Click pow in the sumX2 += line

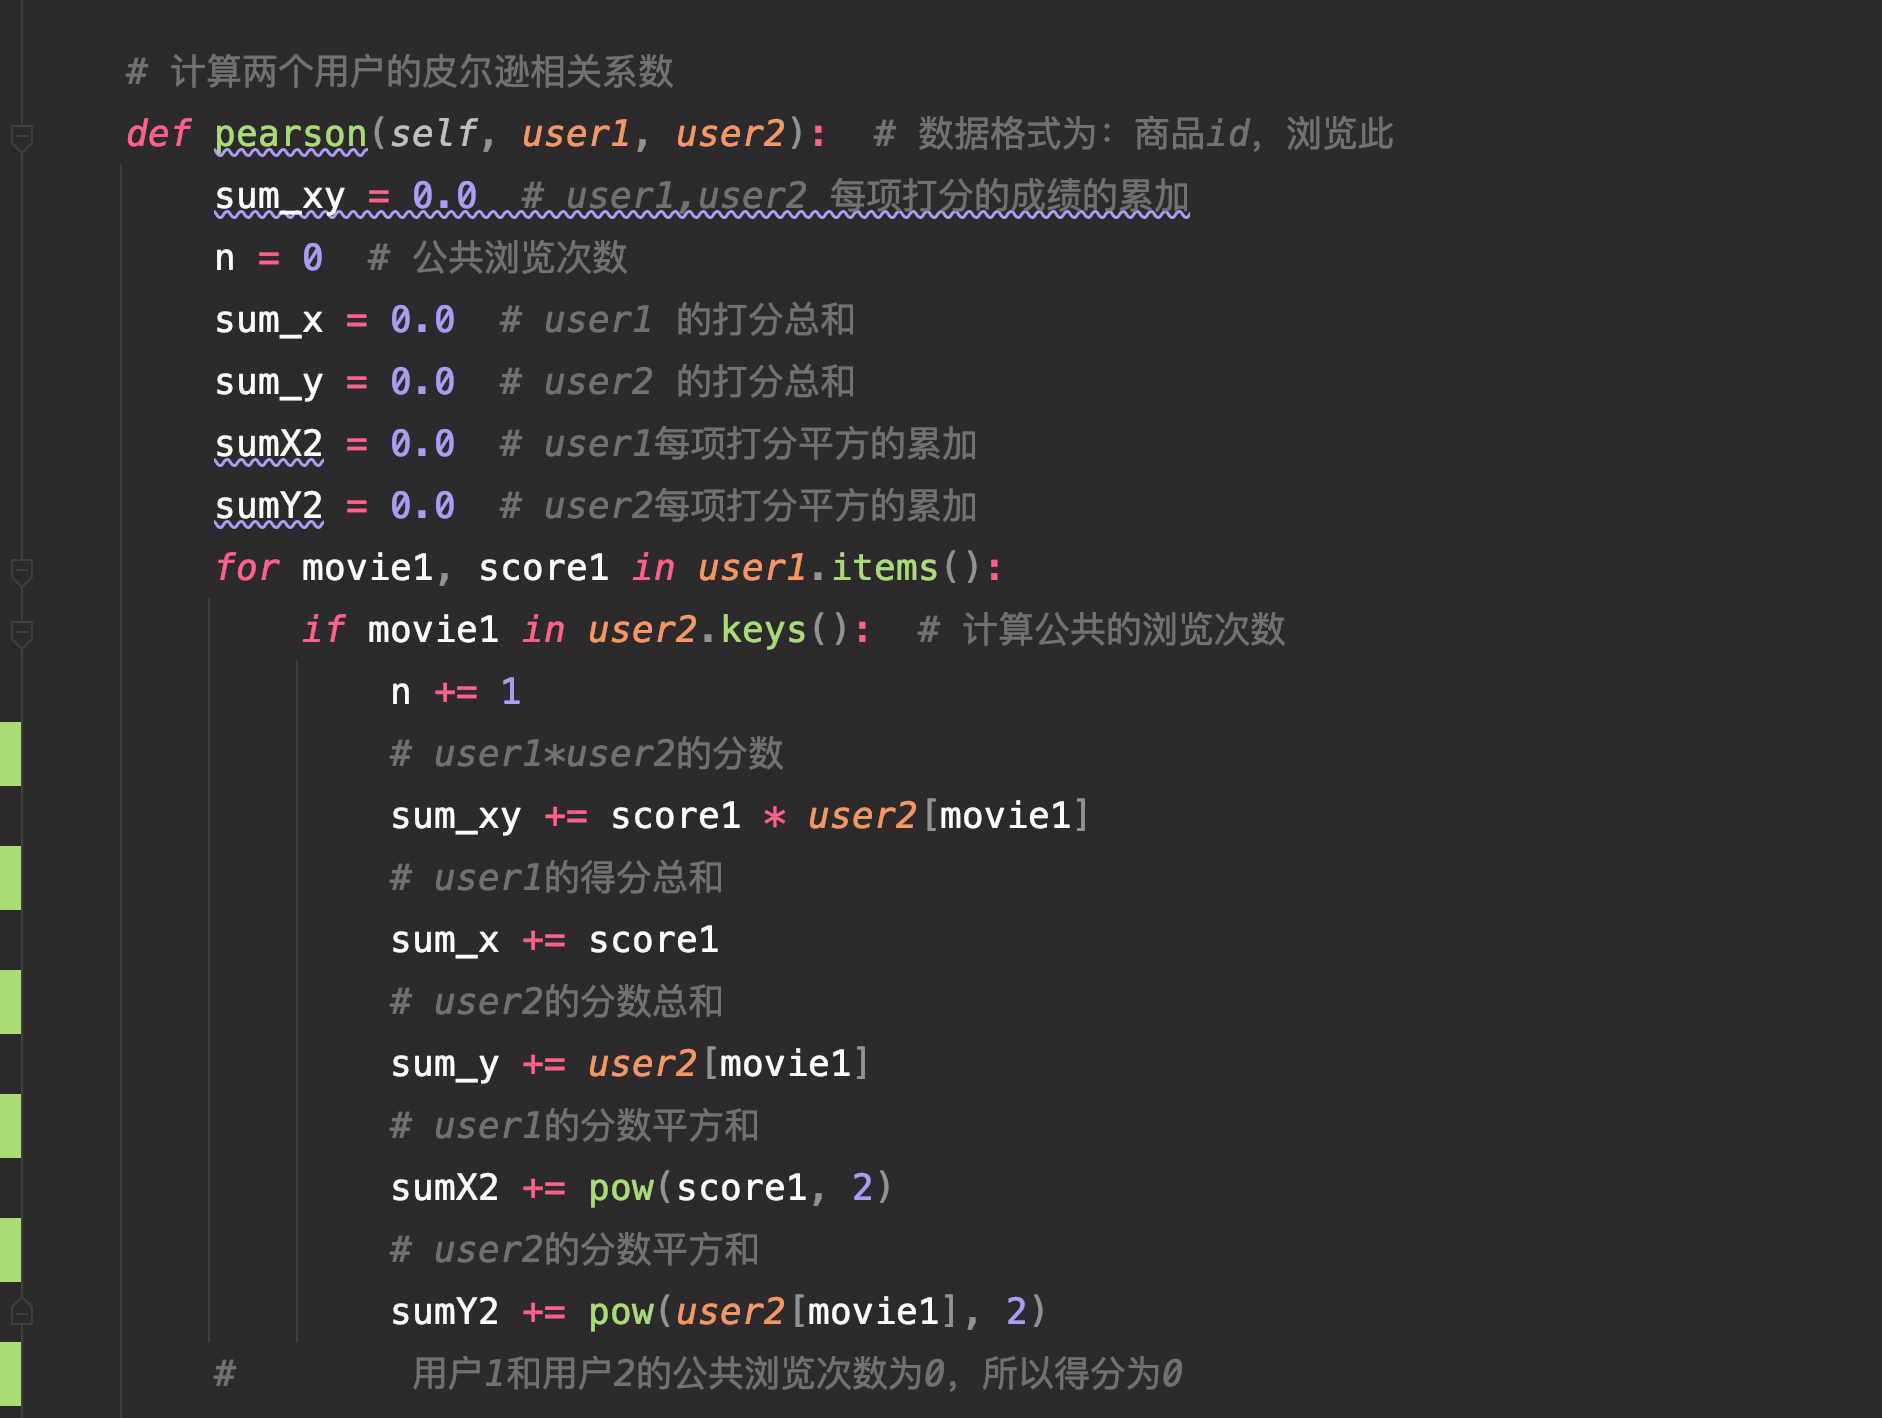[621, 1188]
